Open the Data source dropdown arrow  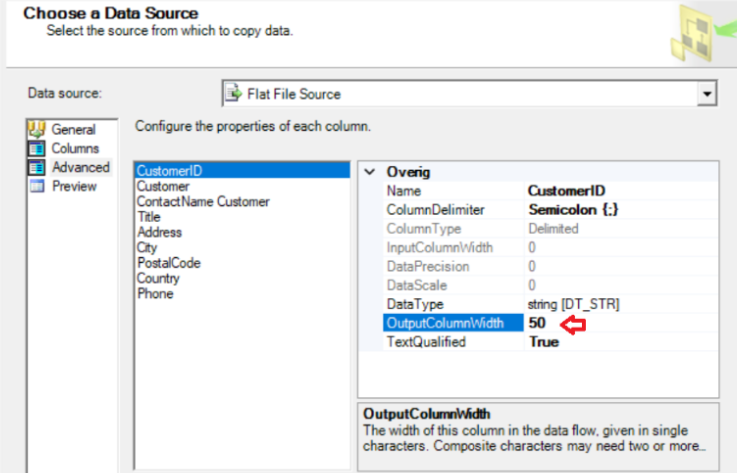pyautogui.click(x=706, y=94)
